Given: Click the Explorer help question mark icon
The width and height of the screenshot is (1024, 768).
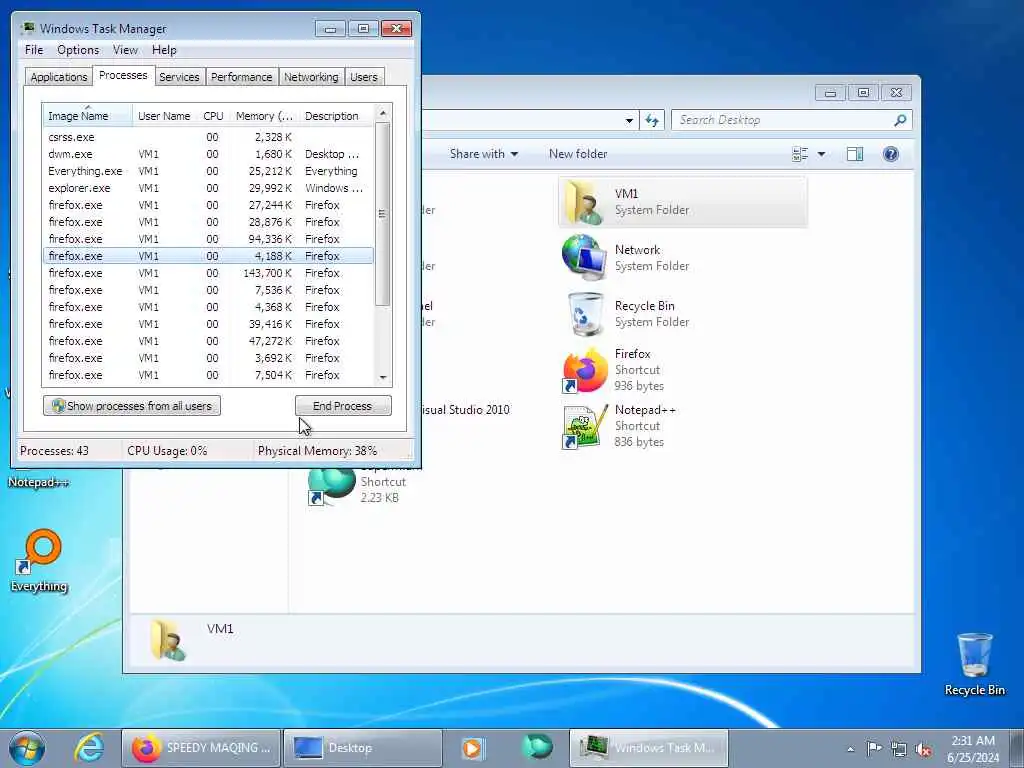Looking at the screenshot, I should pos(890,154).
